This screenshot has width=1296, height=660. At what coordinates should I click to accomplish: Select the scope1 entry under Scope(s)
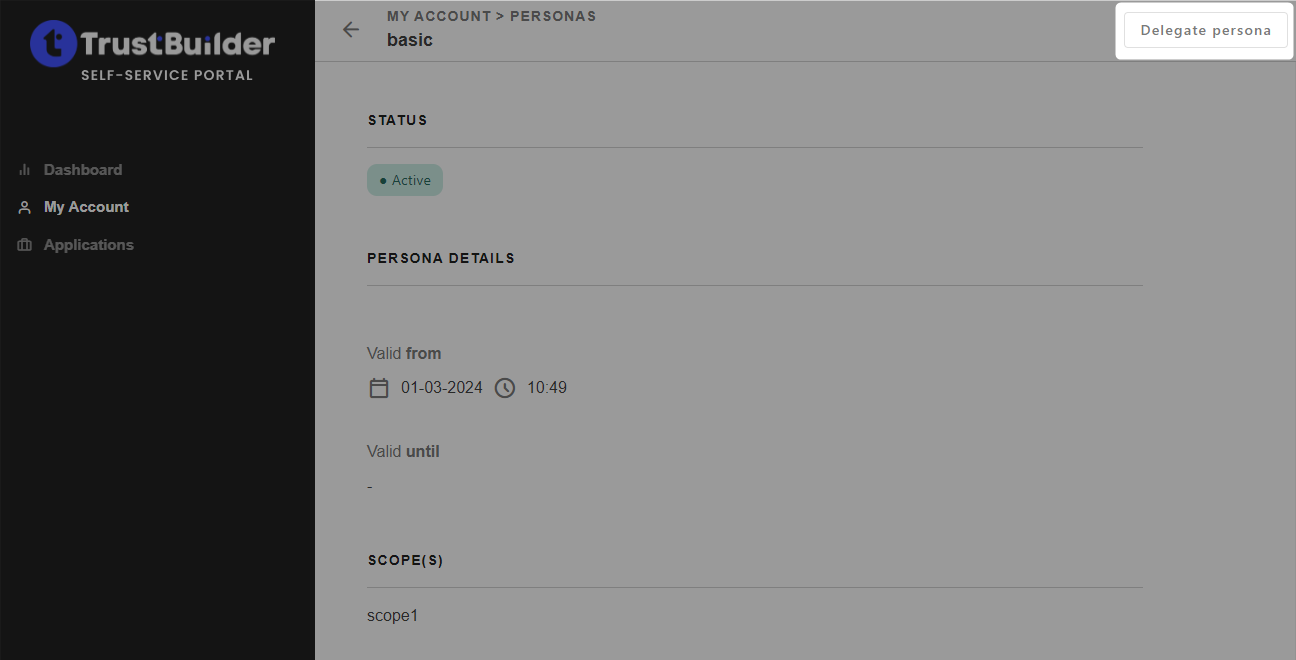click(x=392, y=616)
